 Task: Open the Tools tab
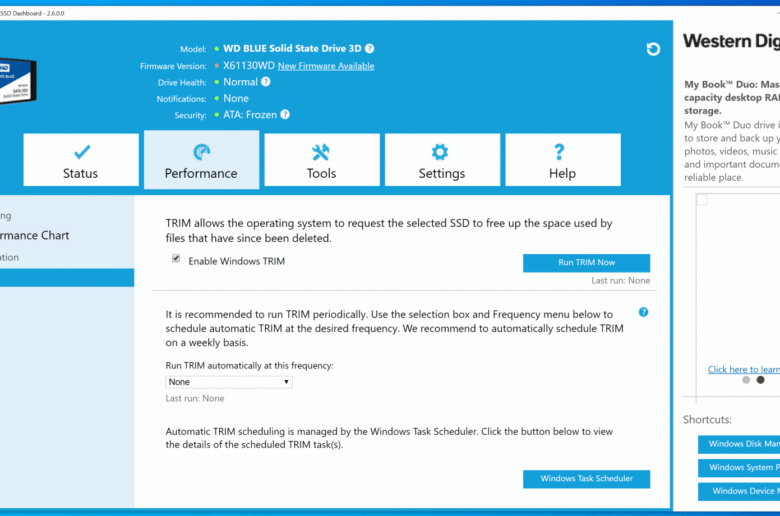pos(322,160)
